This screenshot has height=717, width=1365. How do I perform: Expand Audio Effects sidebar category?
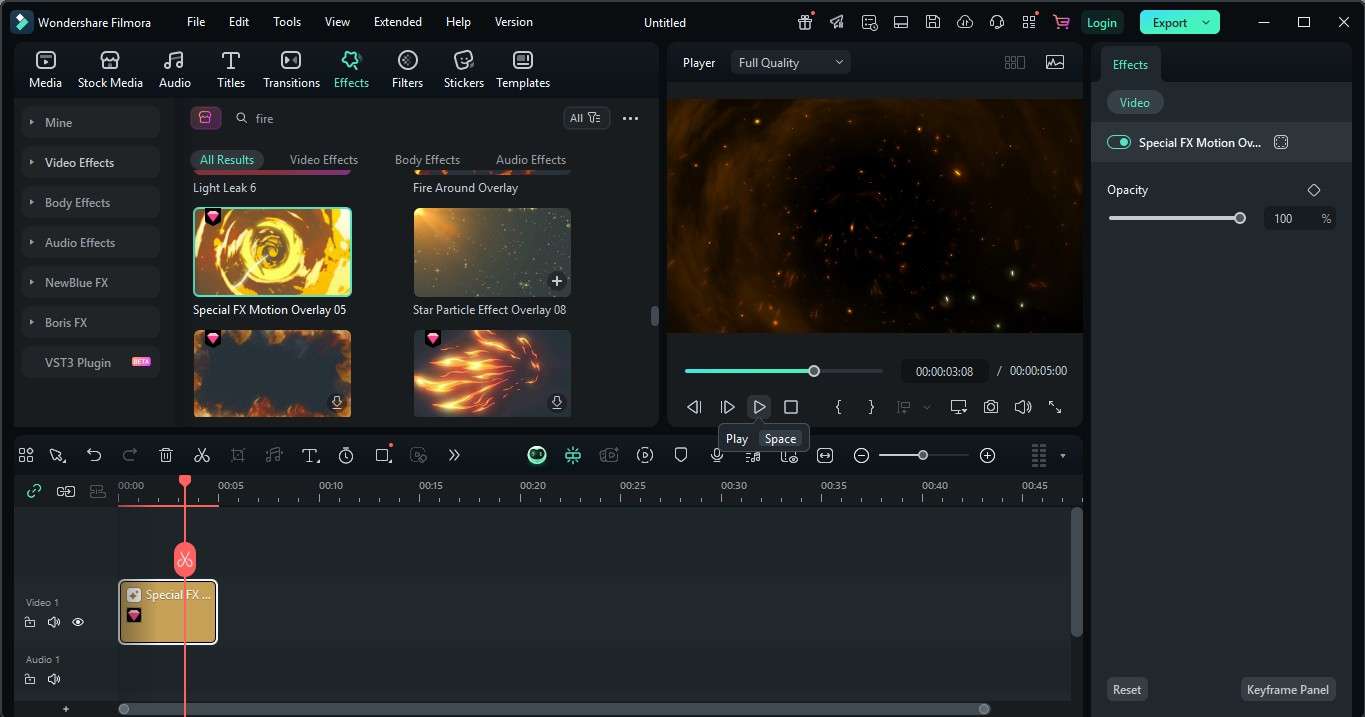pyautogui.click(x=90, y=242)
